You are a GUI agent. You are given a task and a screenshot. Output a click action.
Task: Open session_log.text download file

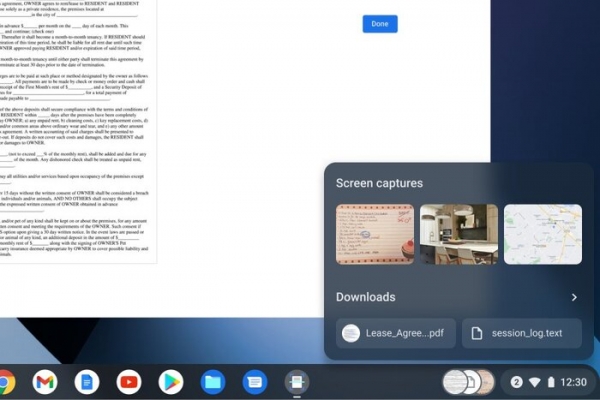point(521,333)
